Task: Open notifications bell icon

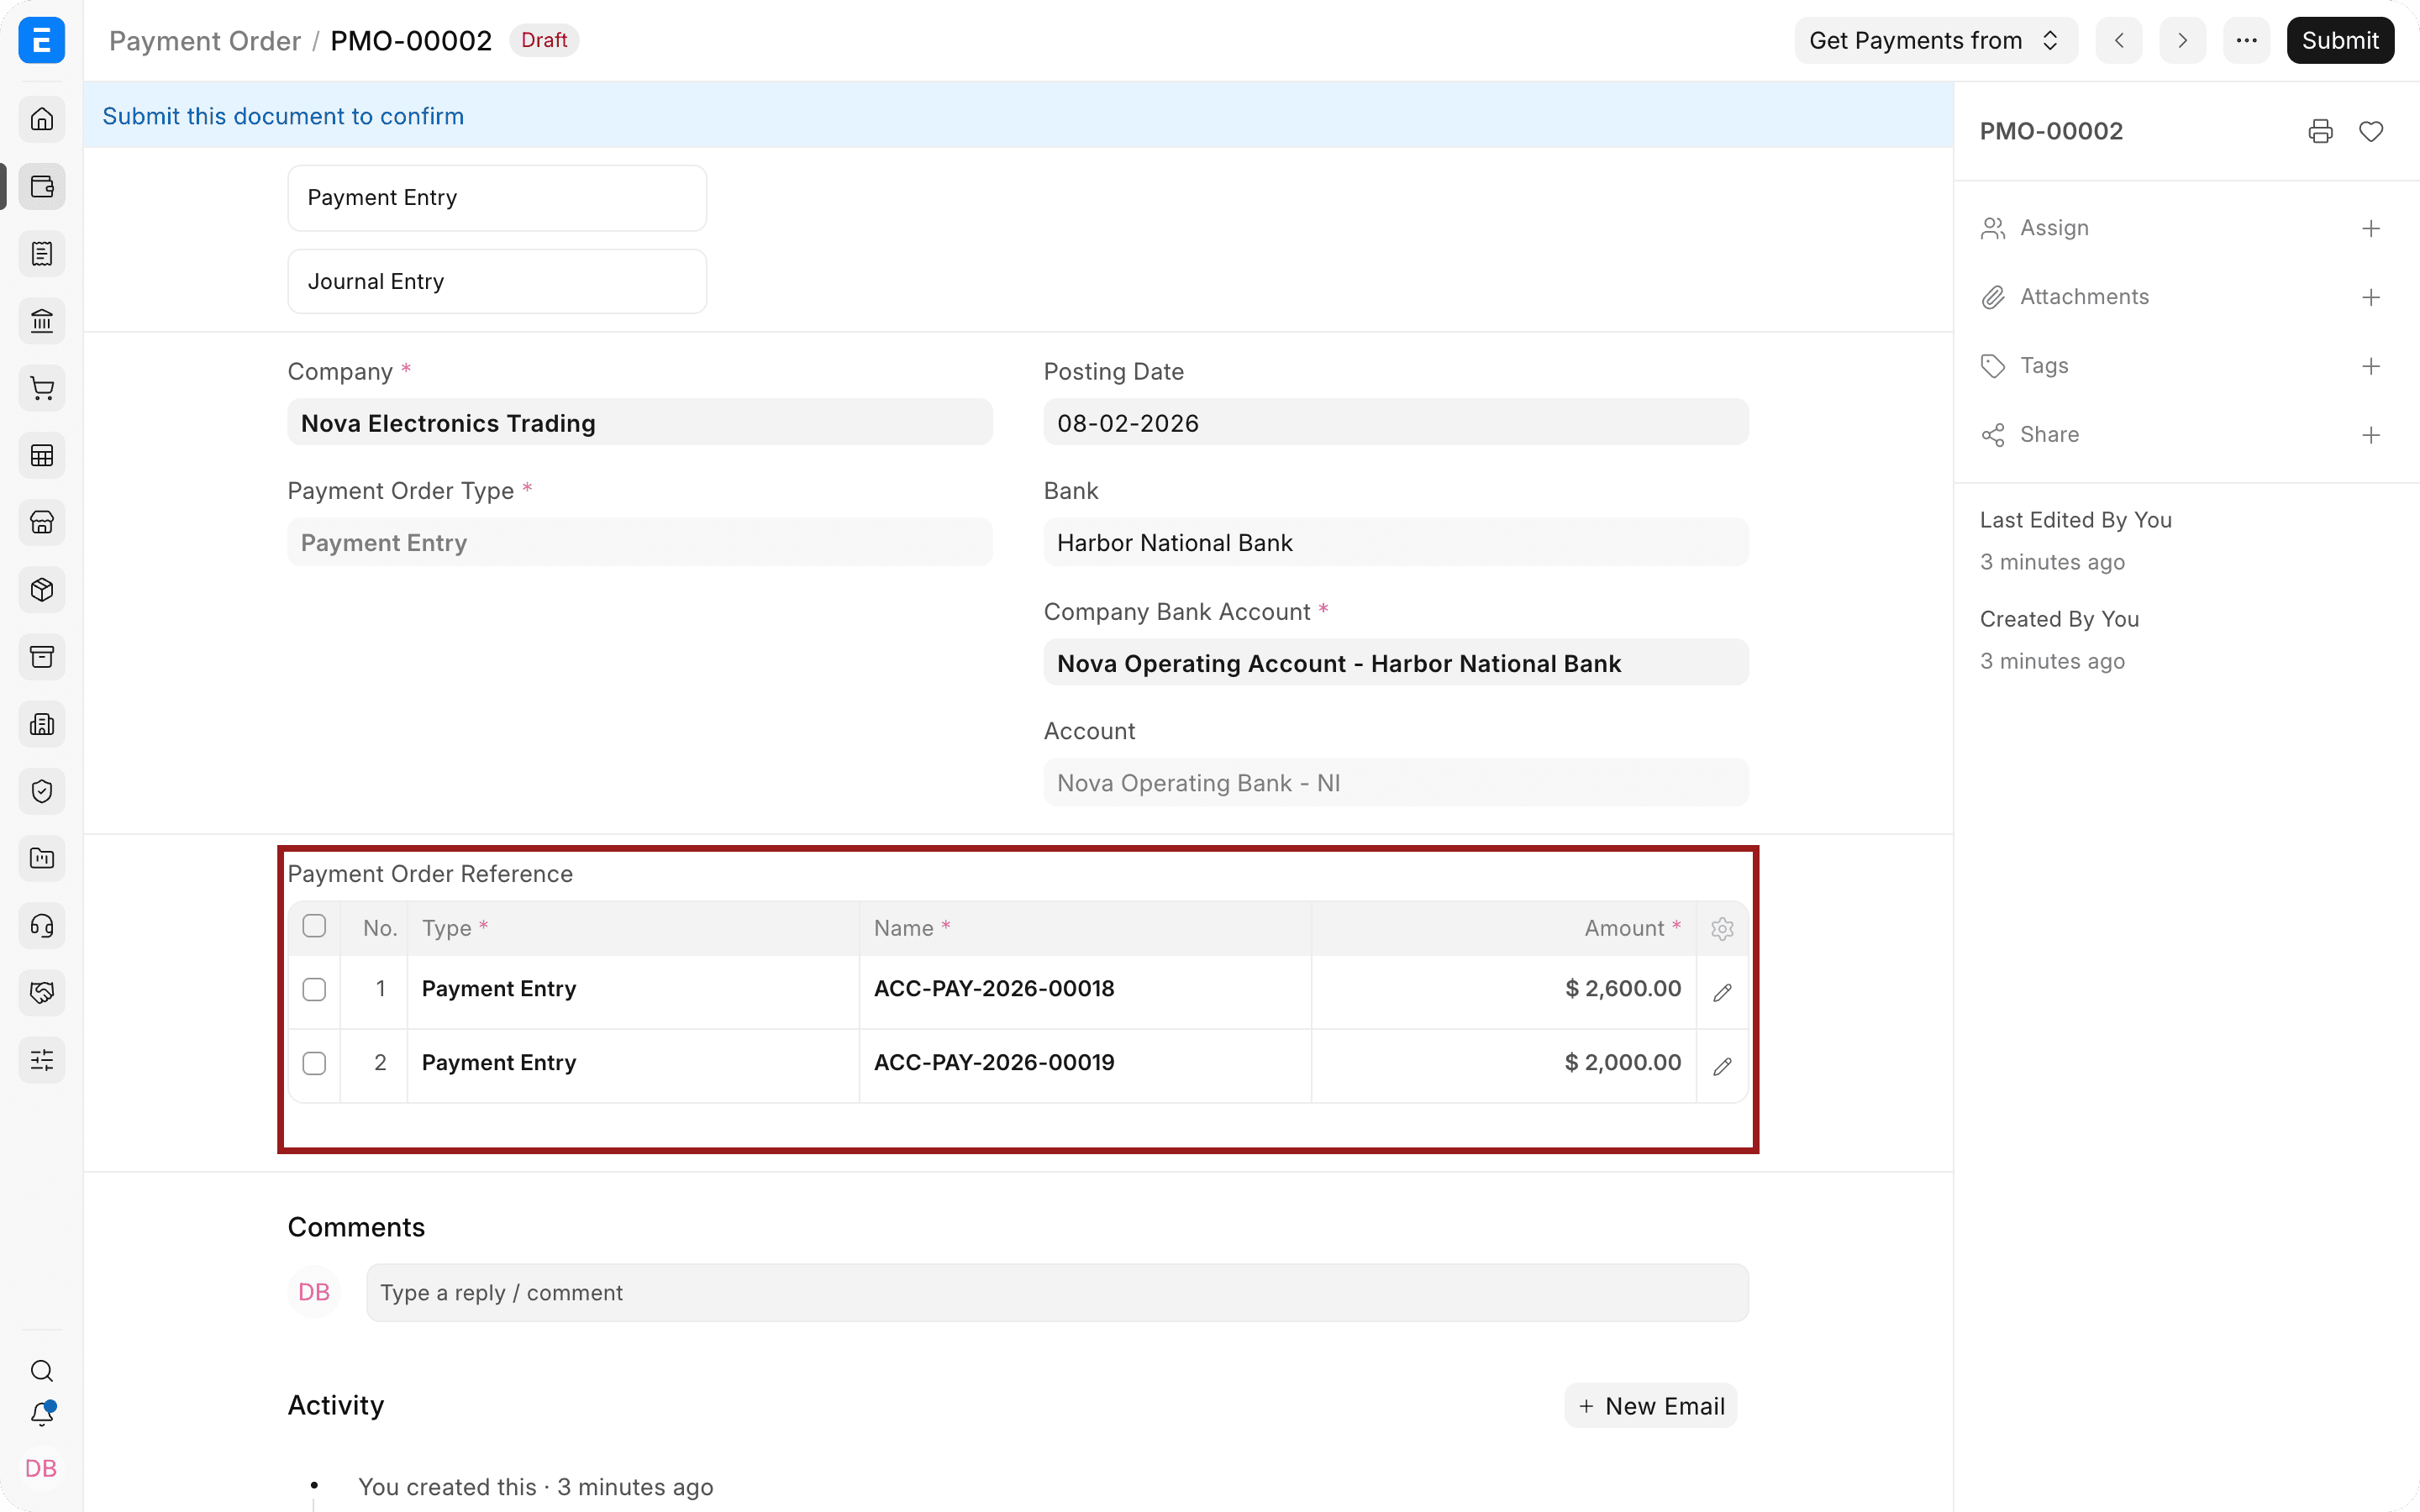Action: (42, 1414)
